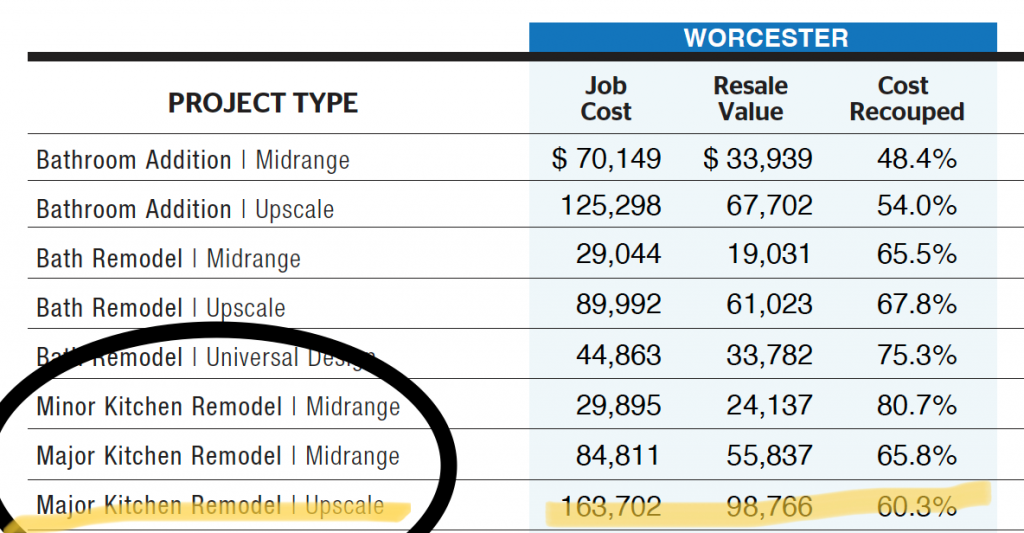
Task: Click the Job Cost column heading
Action: [605, 99]
